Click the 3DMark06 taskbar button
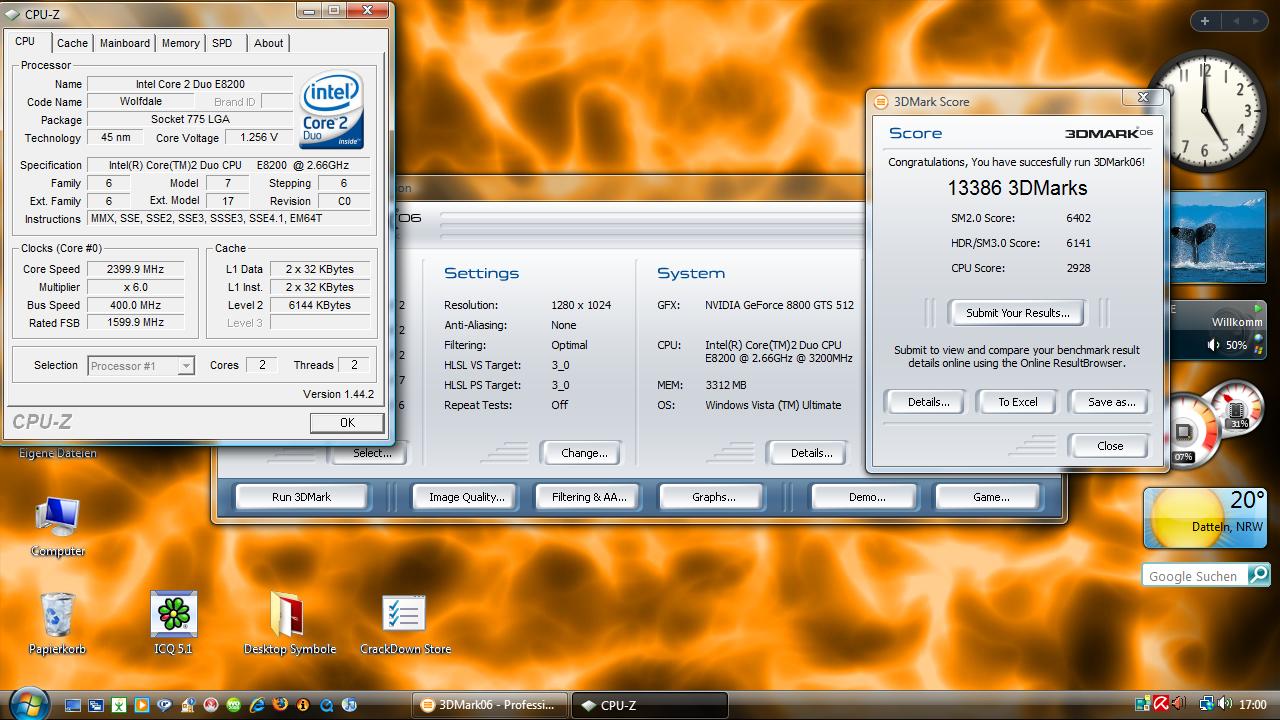The height and width of the screenshot is (720, 1280). [490, 705]
